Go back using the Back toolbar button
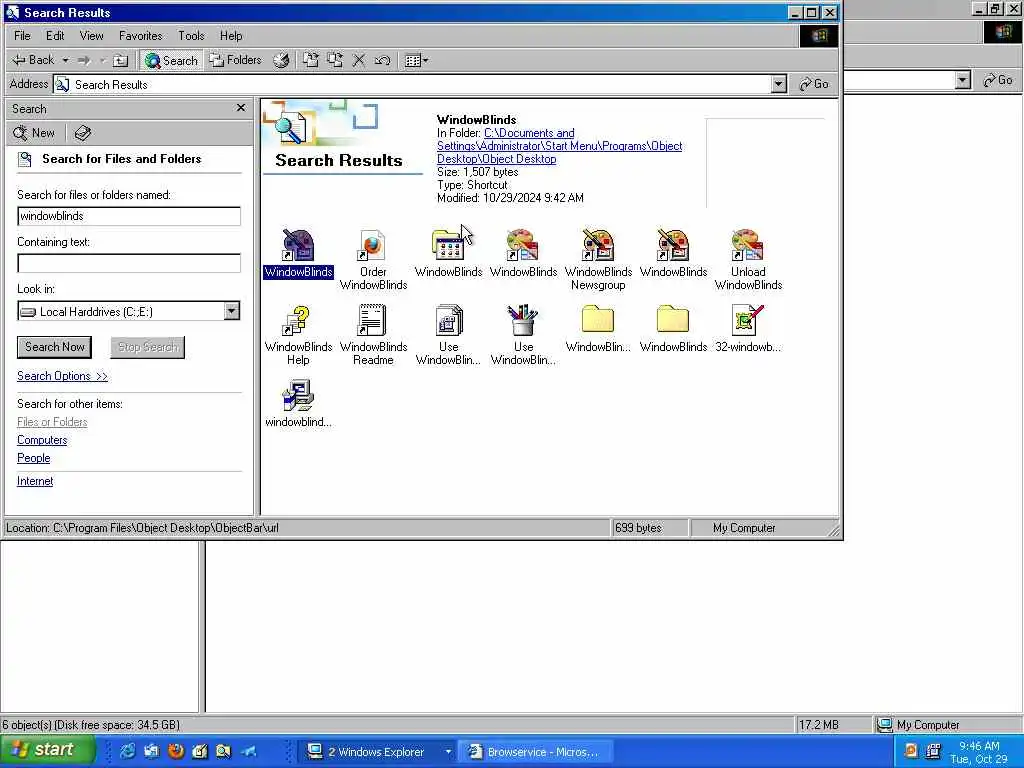1024x768 pixels. [x=33, y=60]
